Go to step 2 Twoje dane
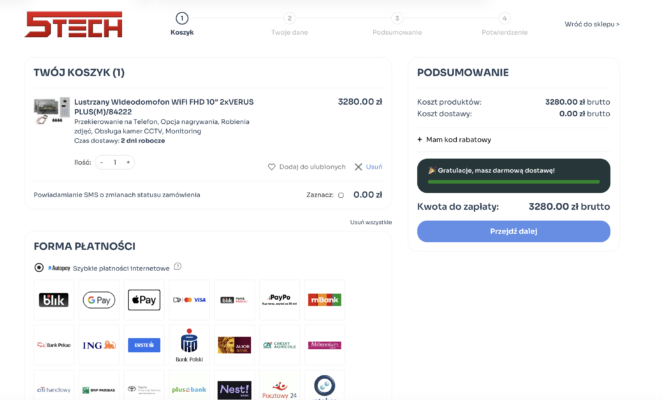Viewport: 663px width, 400px height. (290, 24)
